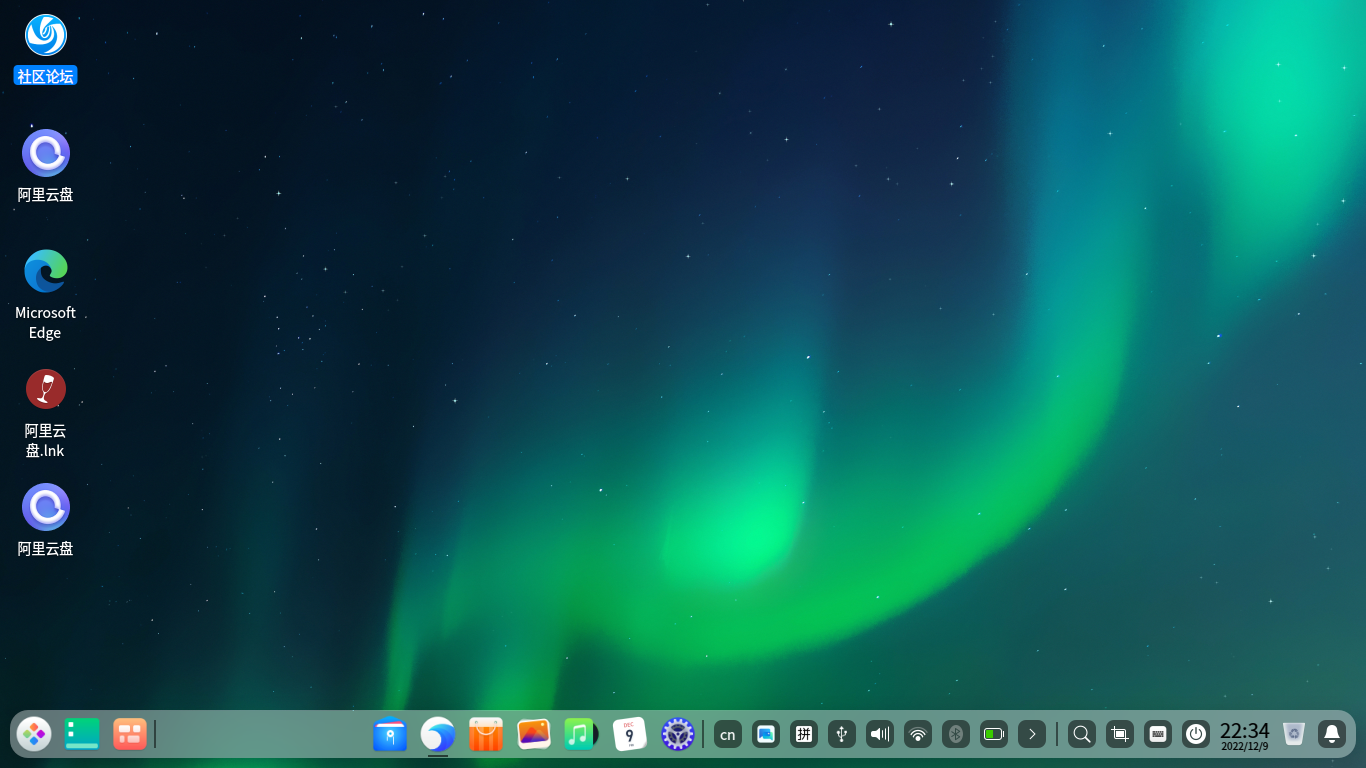Mute the system volume
This screenshot has width=1366, height=768.
879,734
